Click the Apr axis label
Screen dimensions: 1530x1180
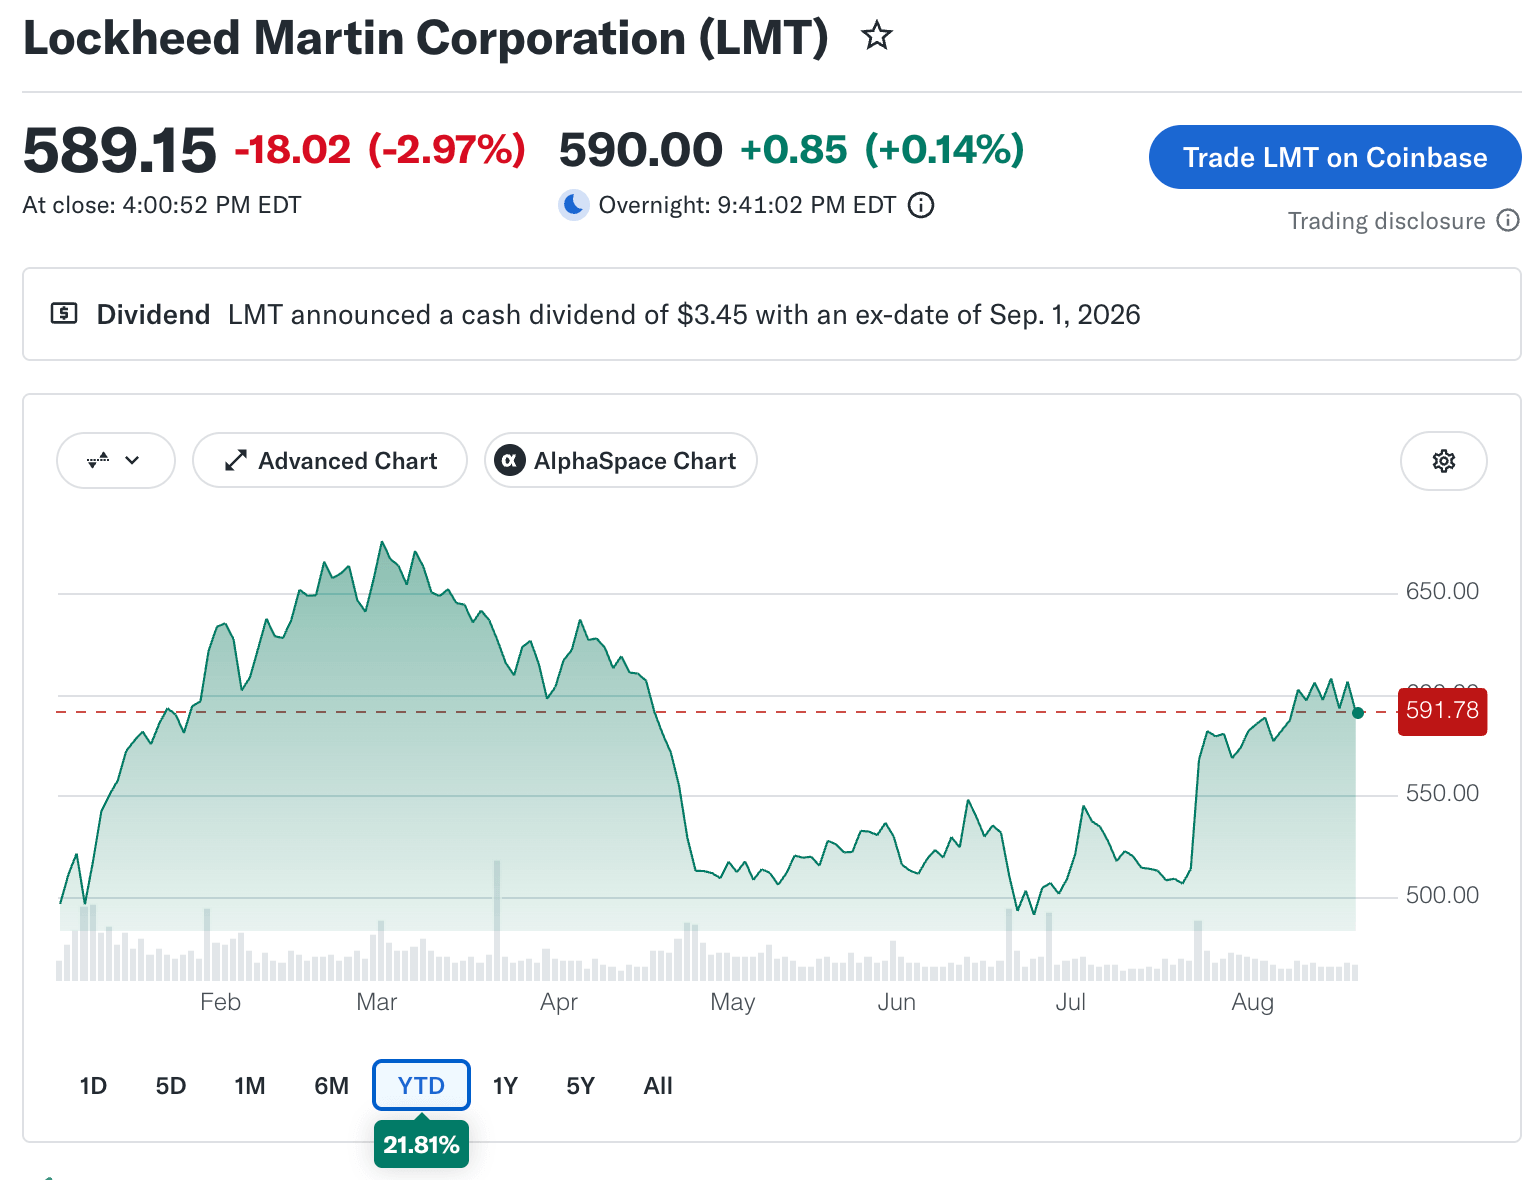559,1002
